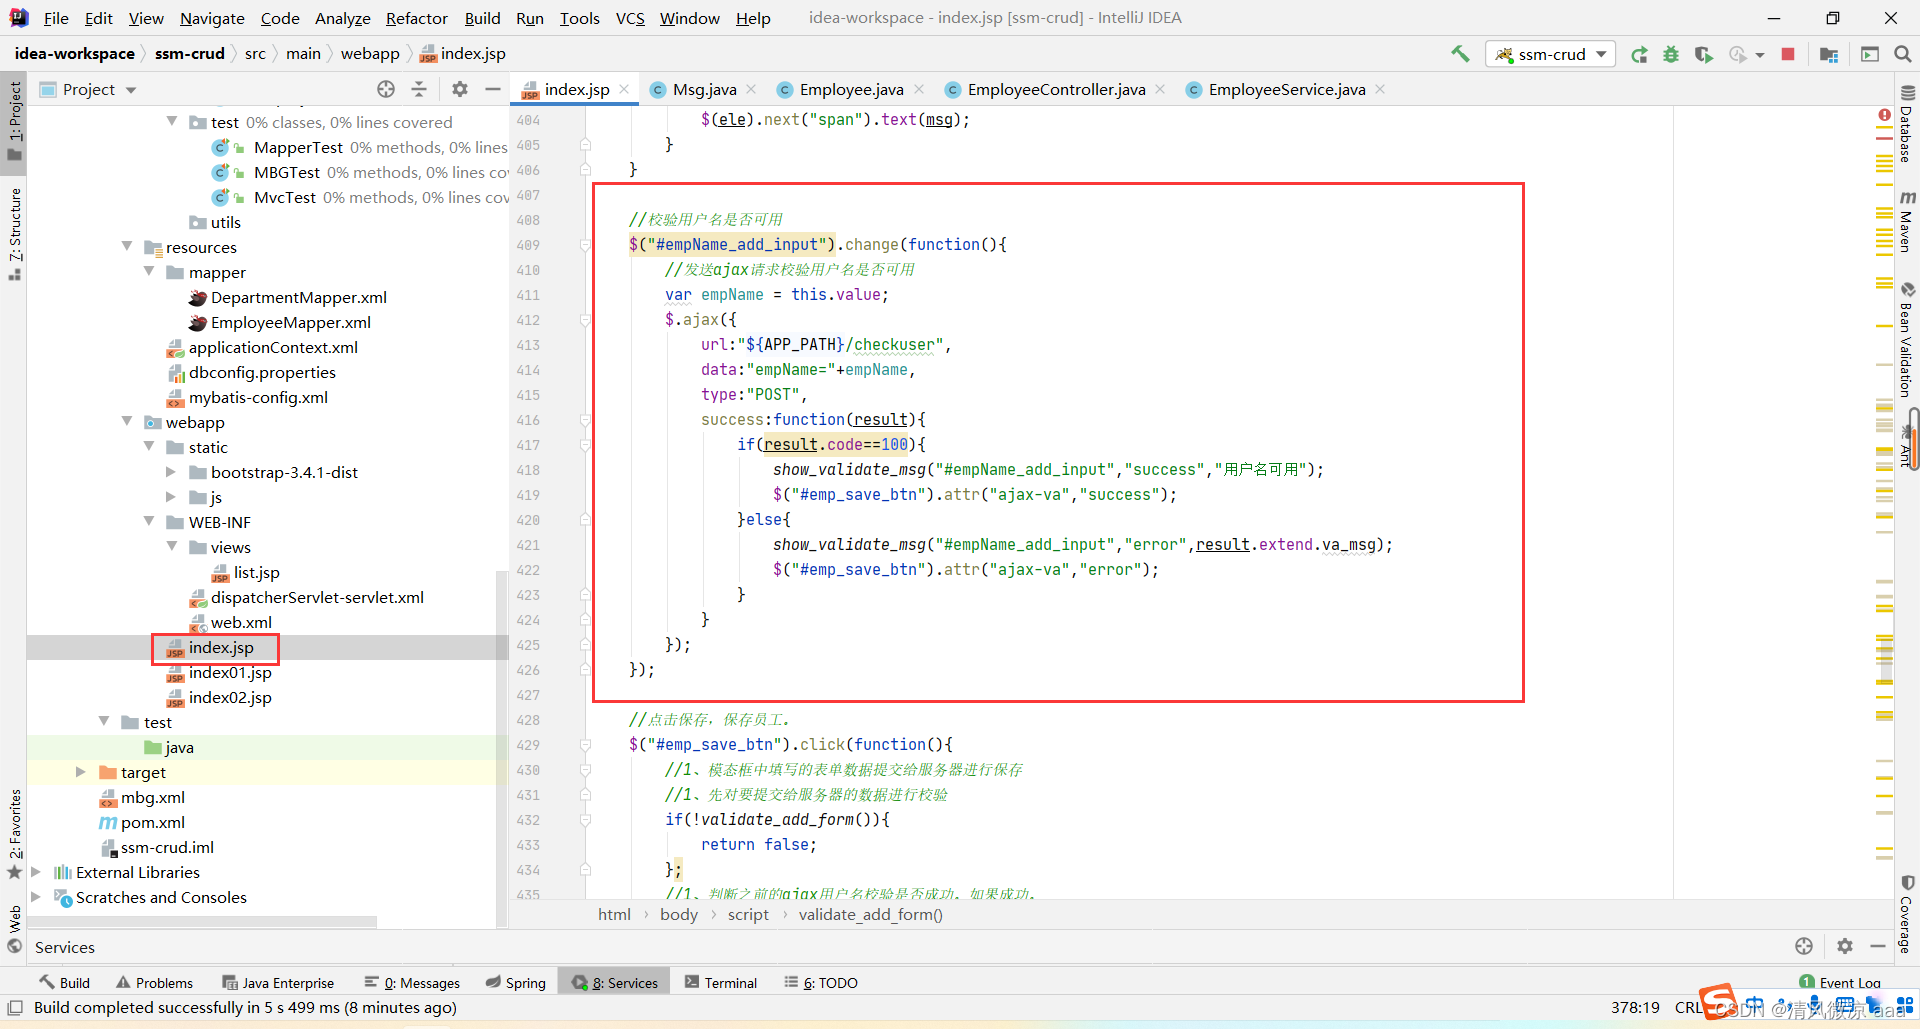Viewport: 1920px width, 1029px height.
Task: Open the 0: Messages tool window
Action: 412,982
